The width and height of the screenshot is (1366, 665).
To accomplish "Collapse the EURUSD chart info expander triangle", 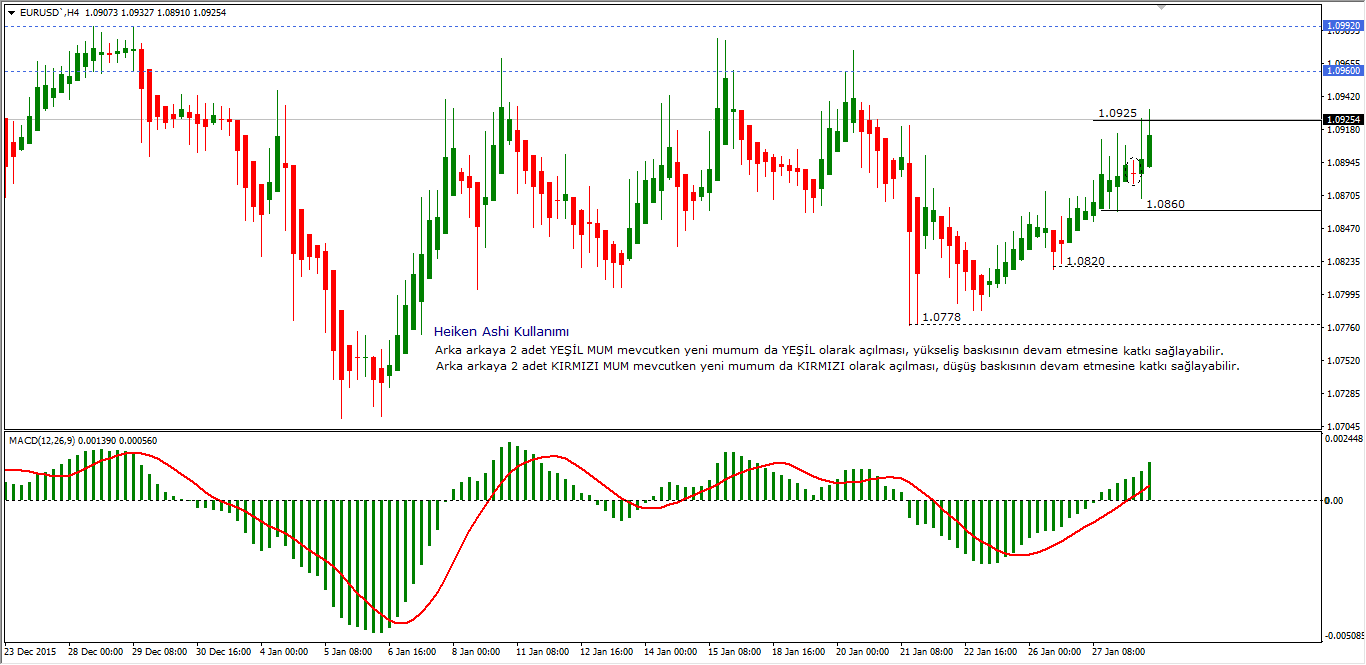I will [x=11, y=13].
